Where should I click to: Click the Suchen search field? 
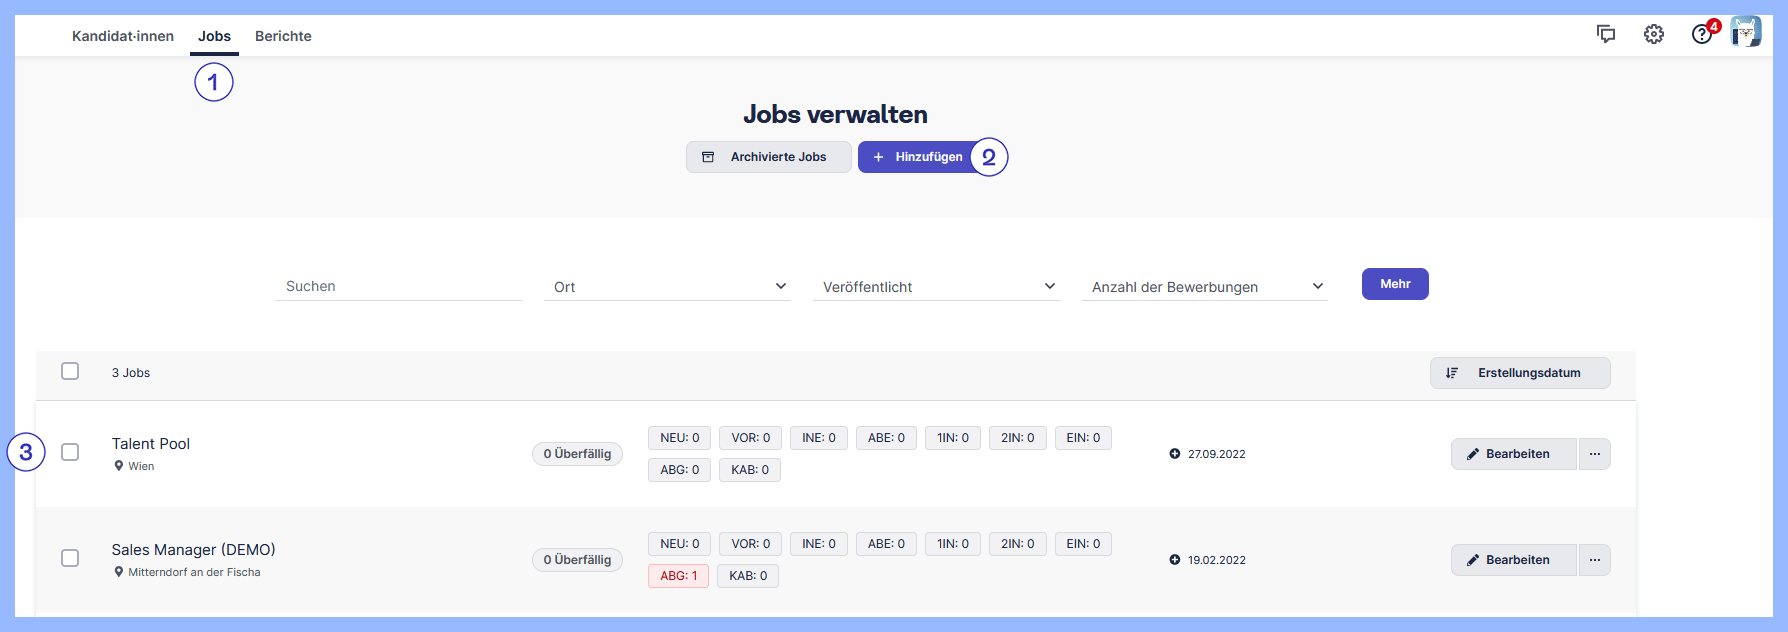tap(398, 286)
